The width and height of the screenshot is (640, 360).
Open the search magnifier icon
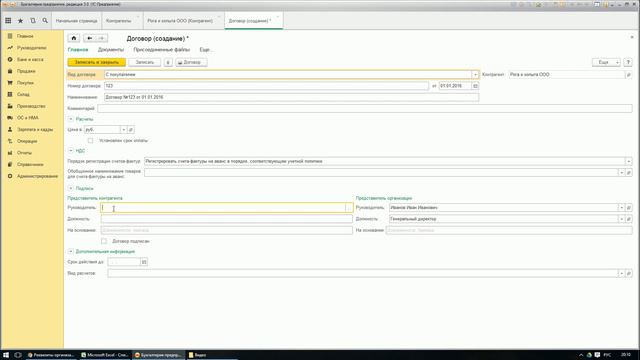[x=45, y=20]
